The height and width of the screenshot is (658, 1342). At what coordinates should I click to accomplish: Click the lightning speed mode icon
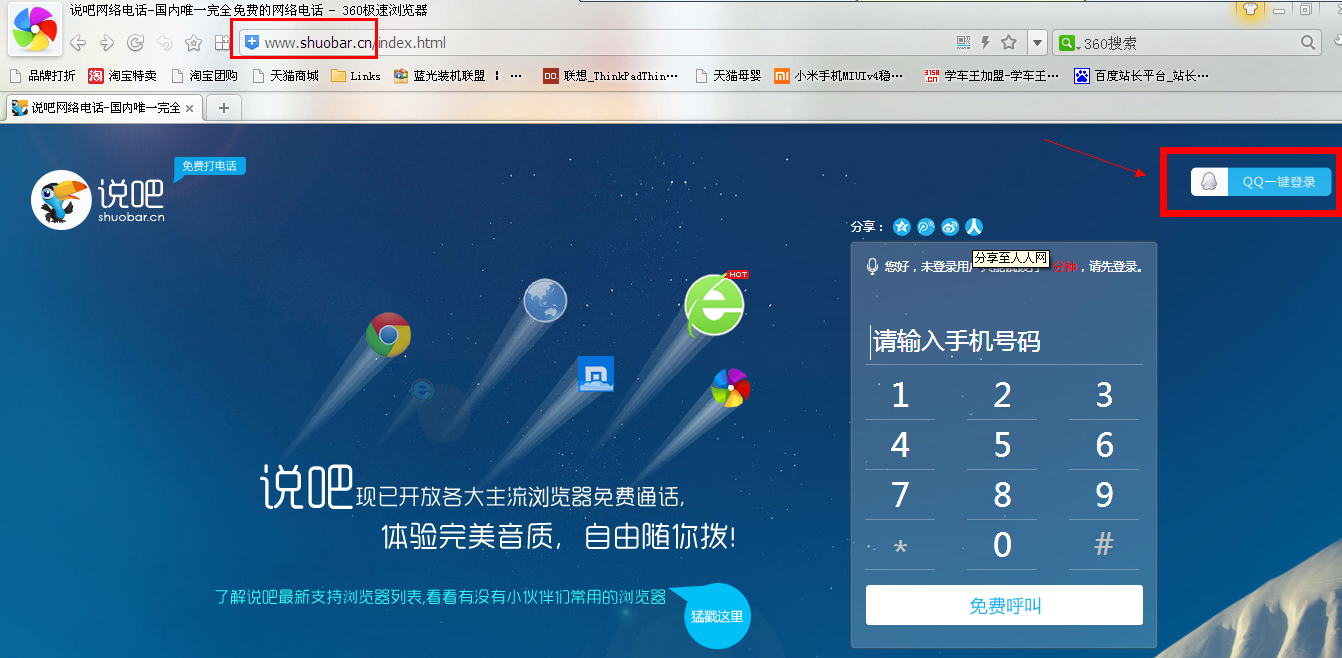pyautogui.click(x=986, y=43)
